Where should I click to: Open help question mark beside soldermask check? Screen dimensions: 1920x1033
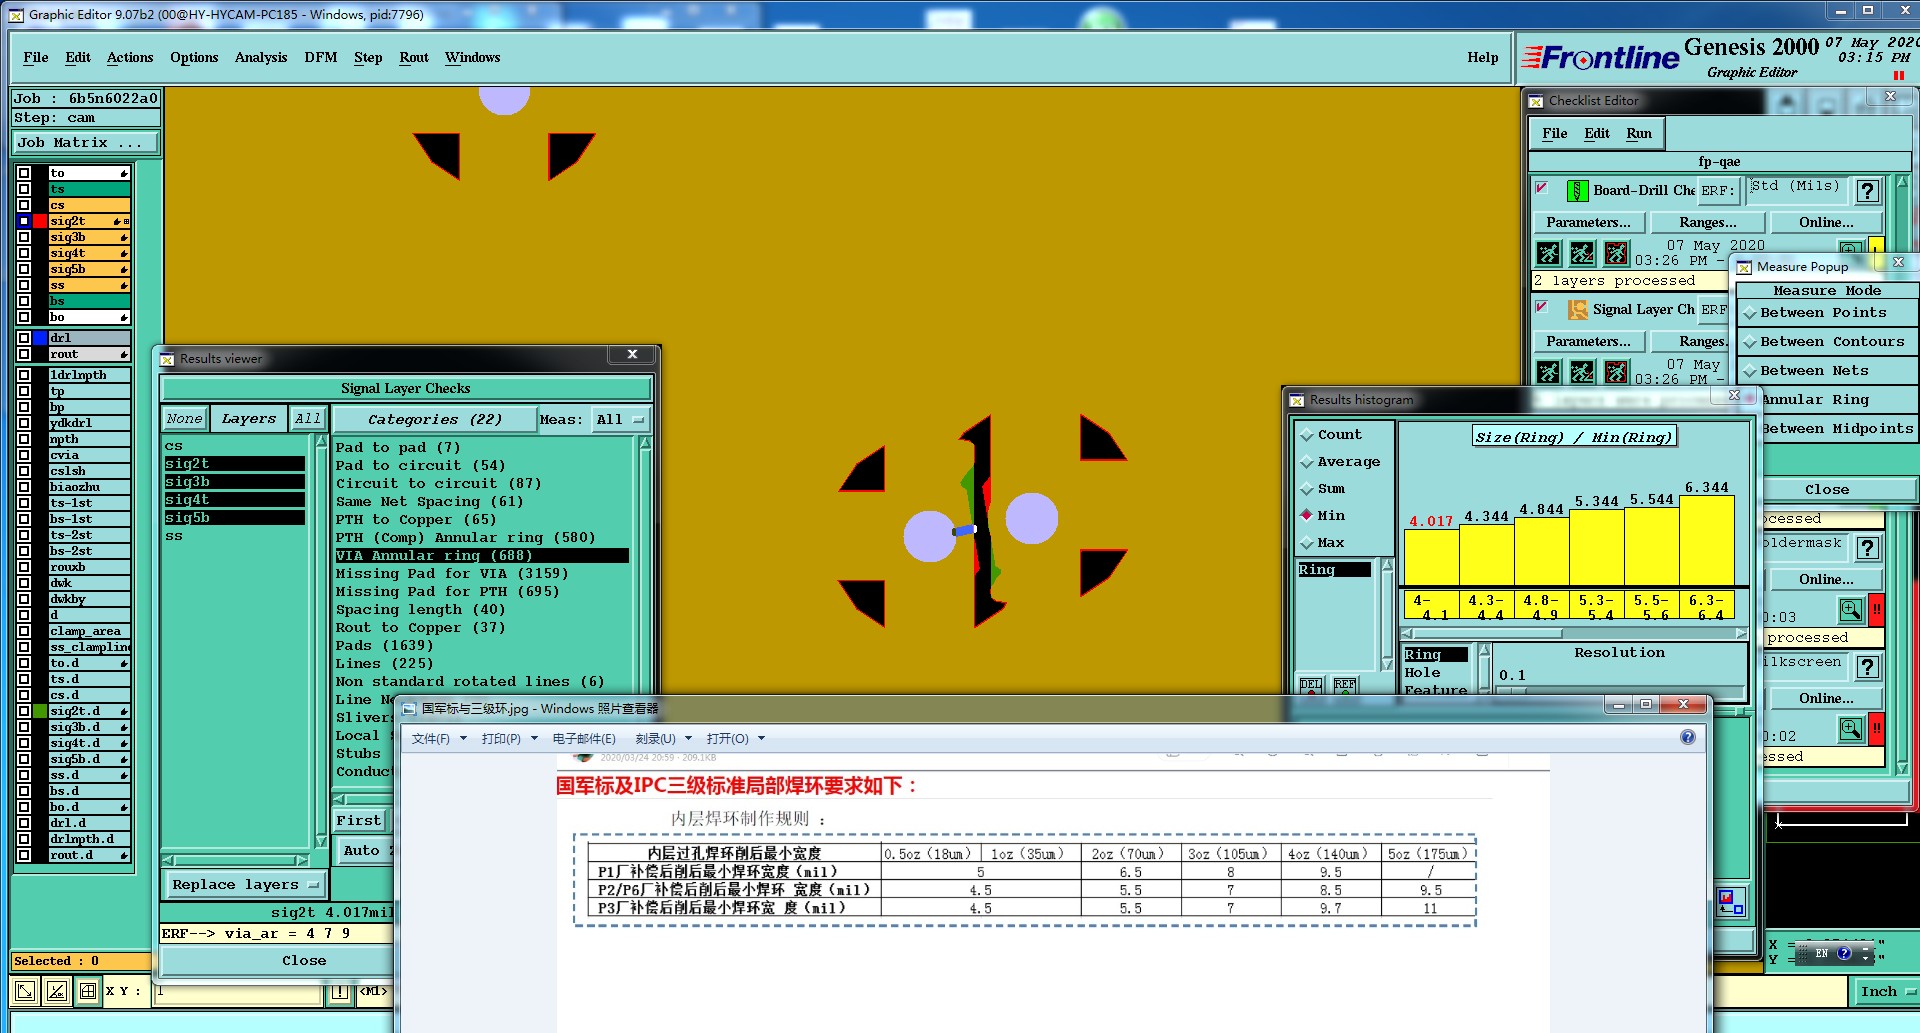tap(1867, 547)
